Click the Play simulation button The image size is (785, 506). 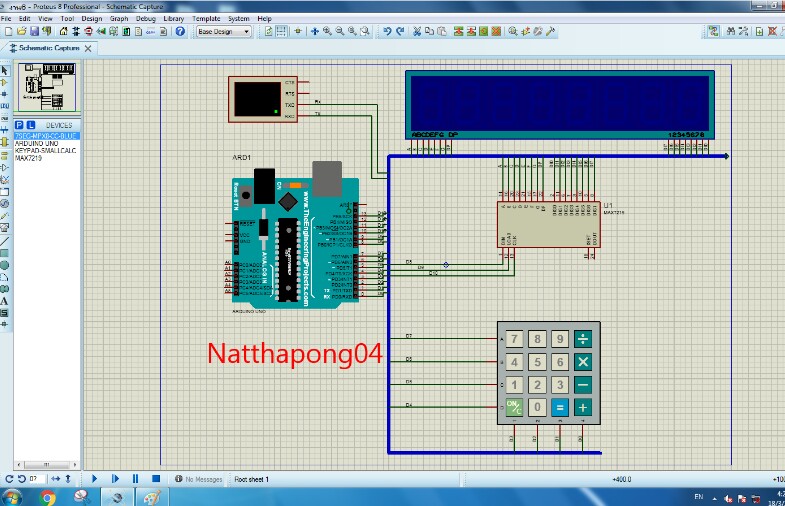94,479
